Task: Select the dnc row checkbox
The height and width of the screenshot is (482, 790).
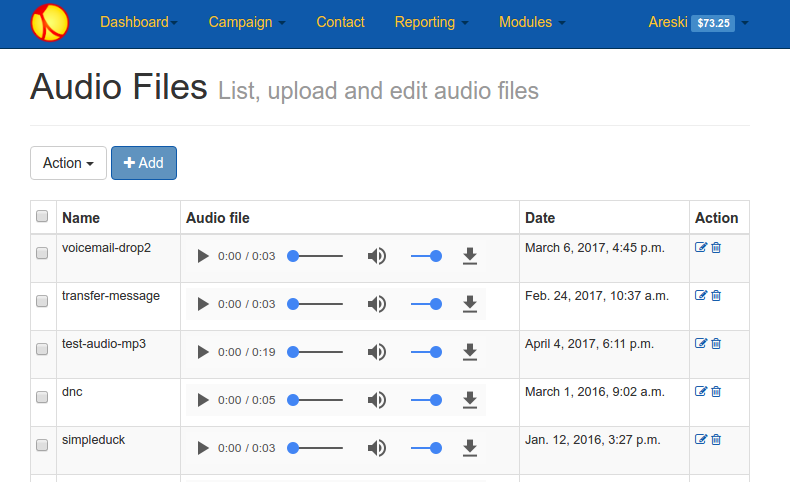Action: click(42, 397)
